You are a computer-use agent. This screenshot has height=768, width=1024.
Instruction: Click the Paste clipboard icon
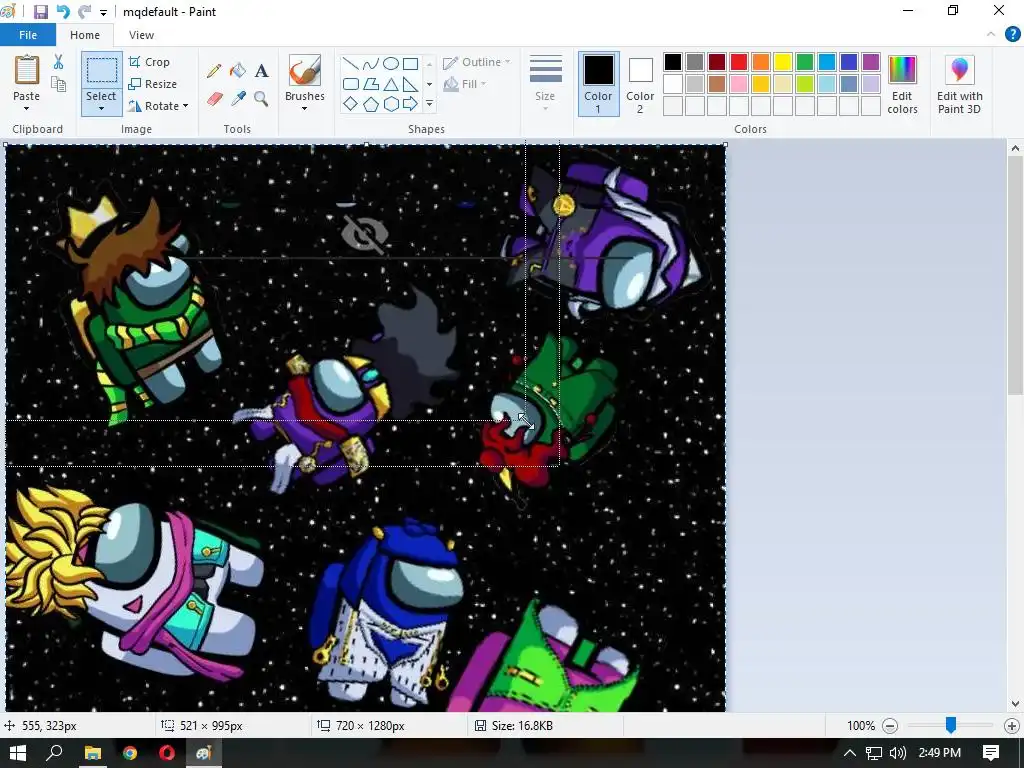click(27, 70)
